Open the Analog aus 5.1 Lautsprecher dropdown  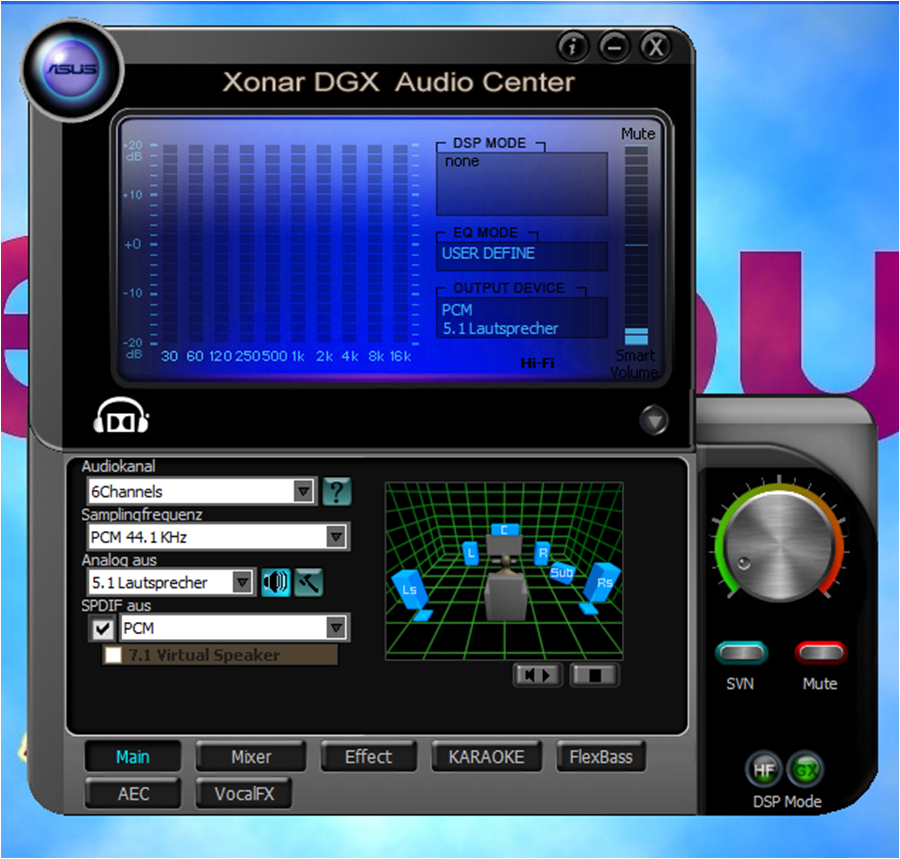pos(170,582)
